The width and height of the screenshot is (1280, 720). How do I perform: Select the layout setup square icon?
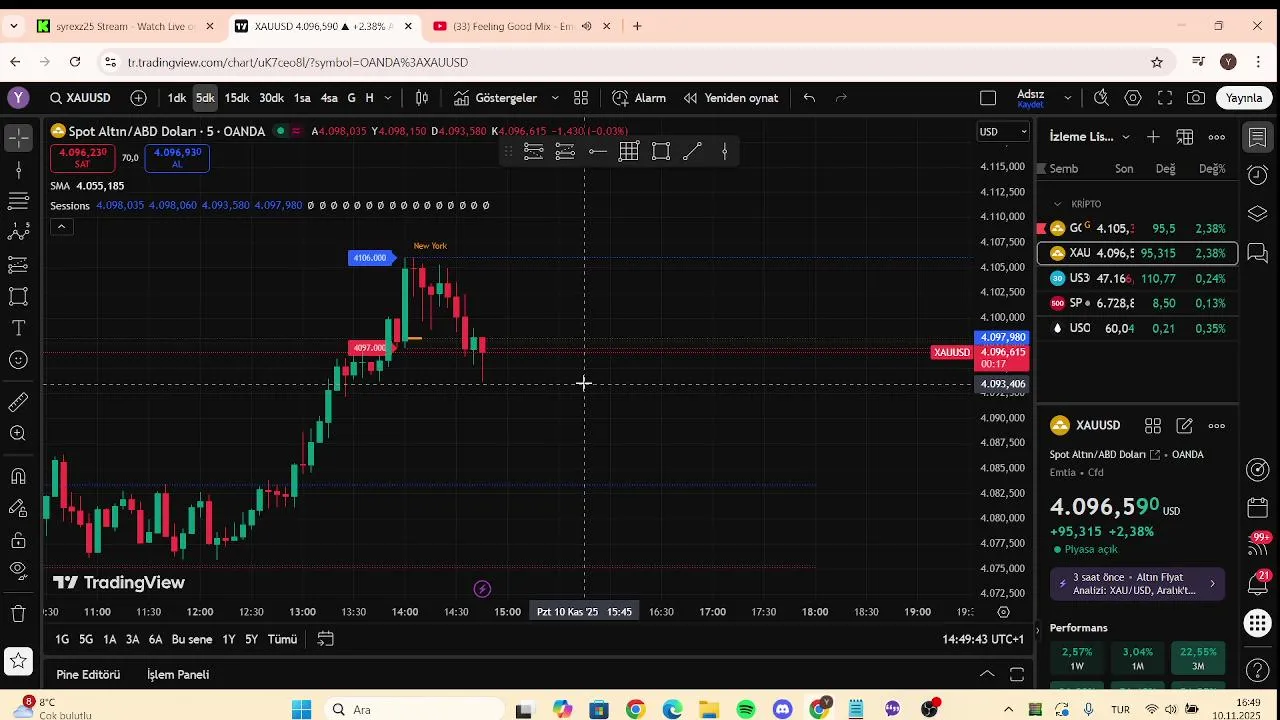pyautogui.click(x=988, y=98)
